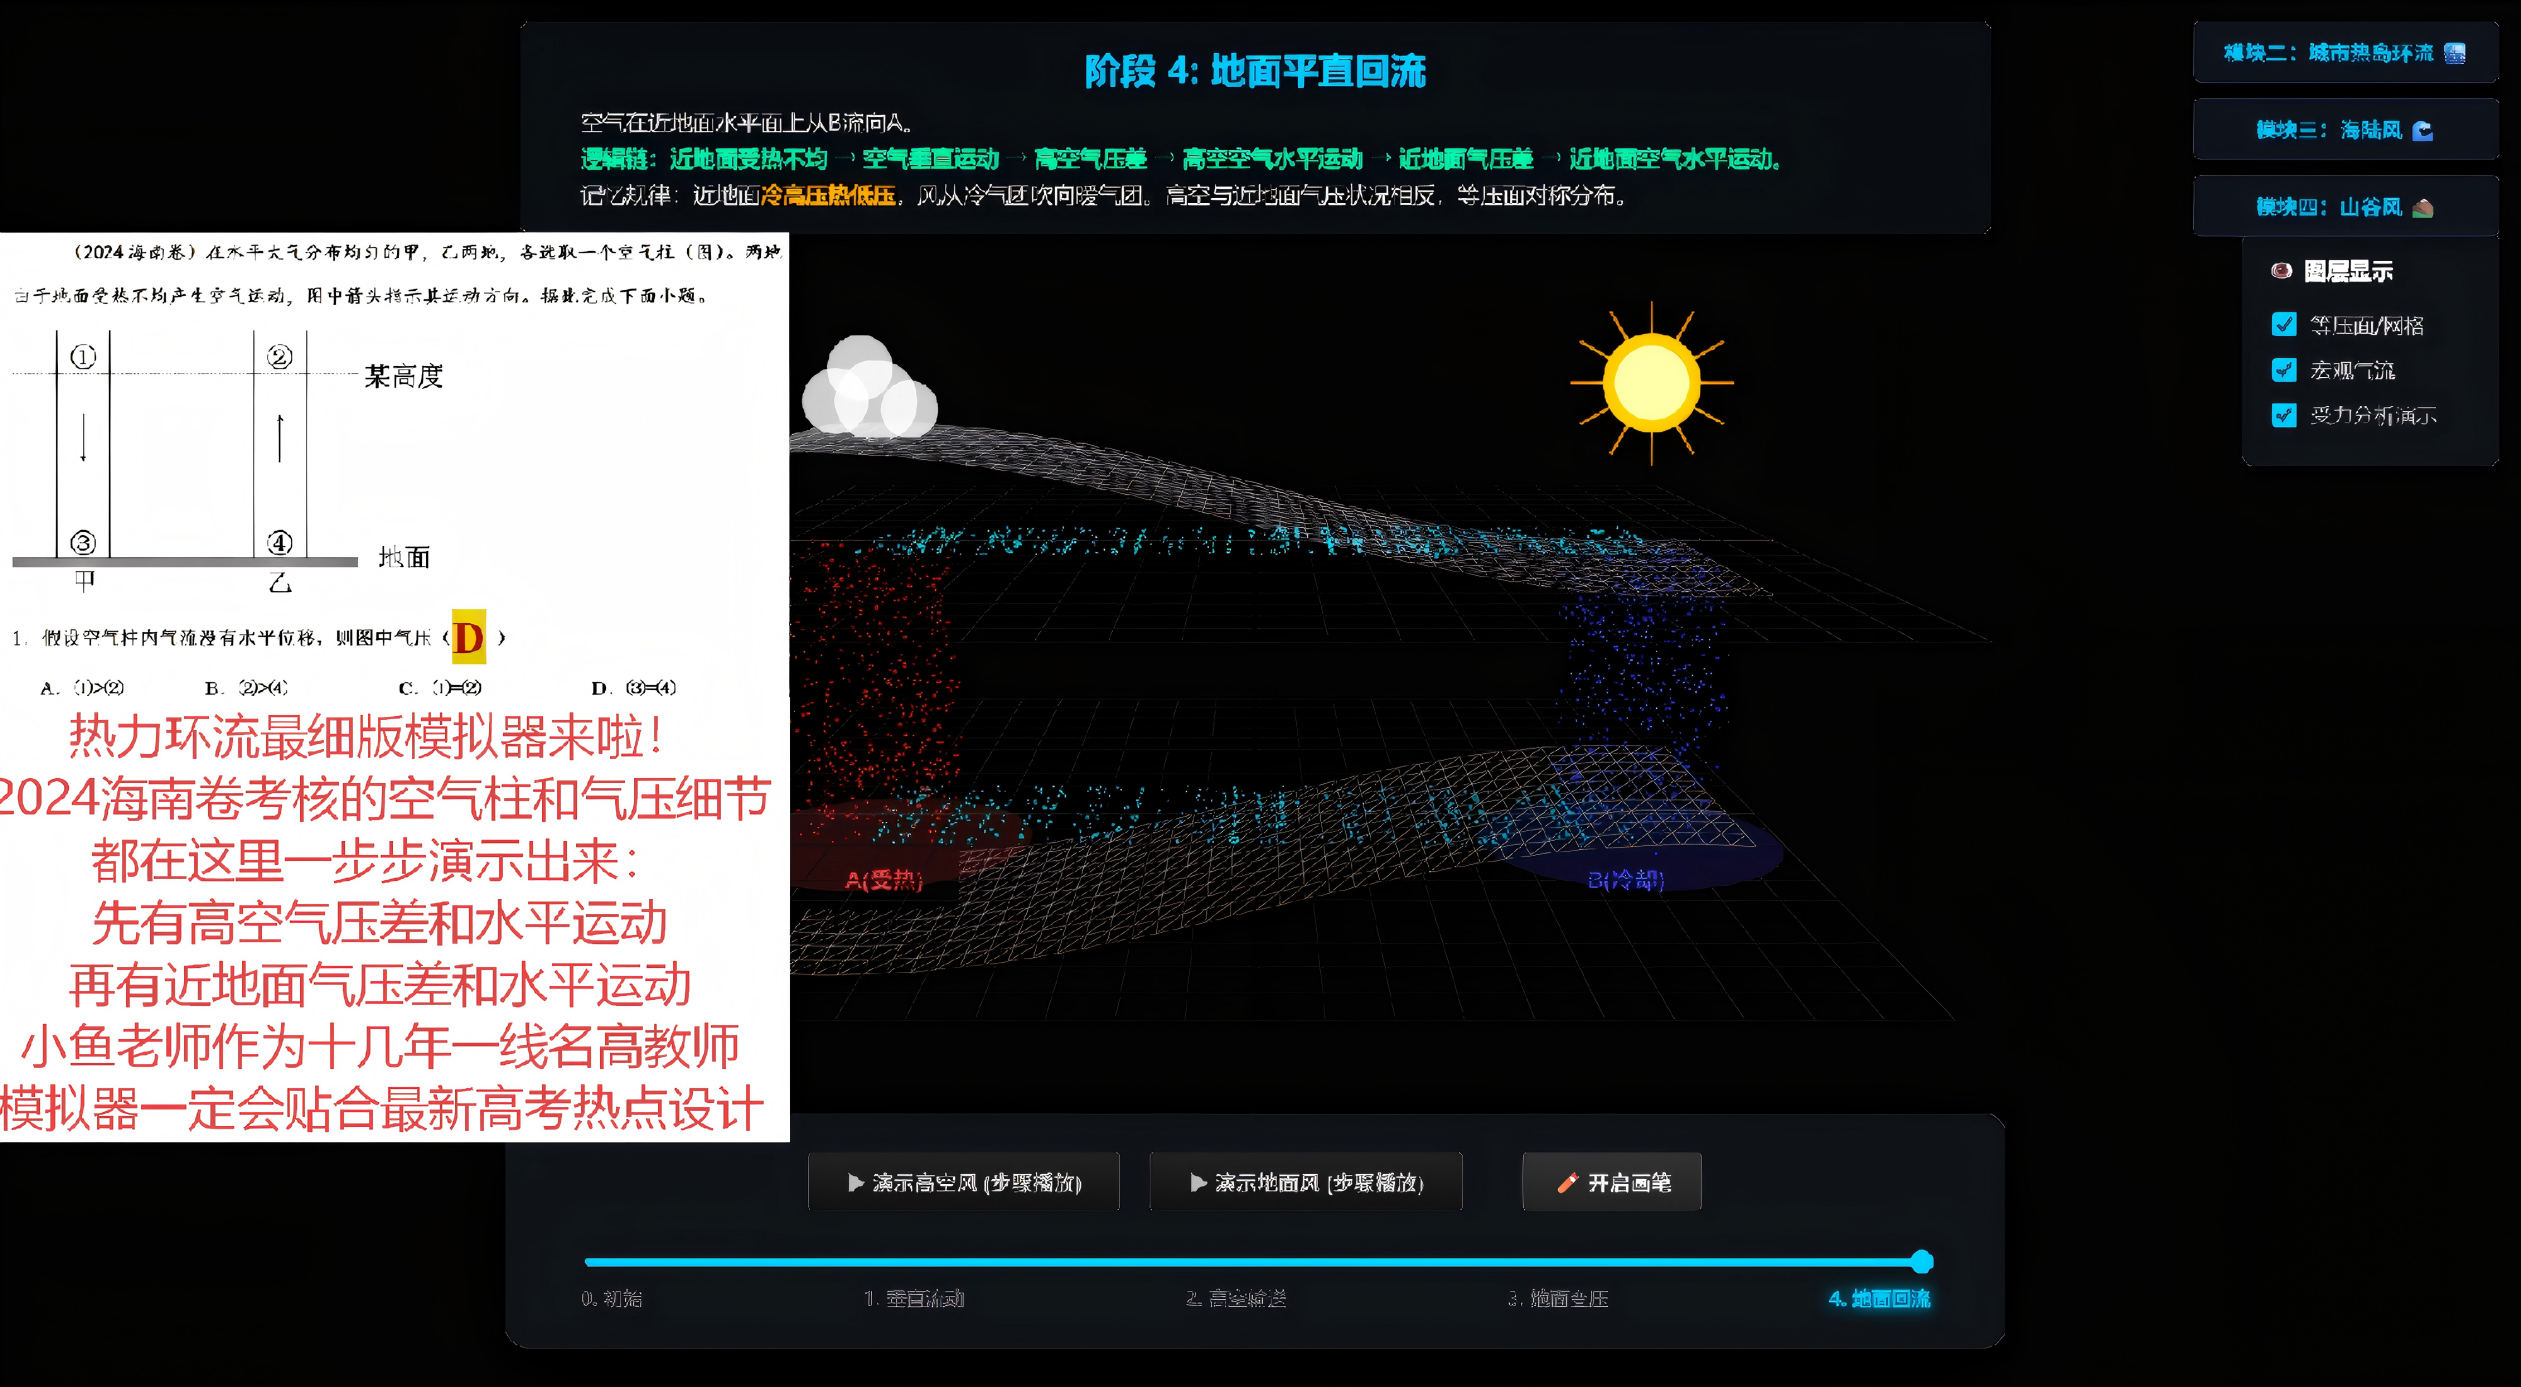This screenshot has width=2521, height=1387.
Task: Click the pencil icon on 开启画笔 button
Action: pyautogui.click(x=1566, y=1183)
